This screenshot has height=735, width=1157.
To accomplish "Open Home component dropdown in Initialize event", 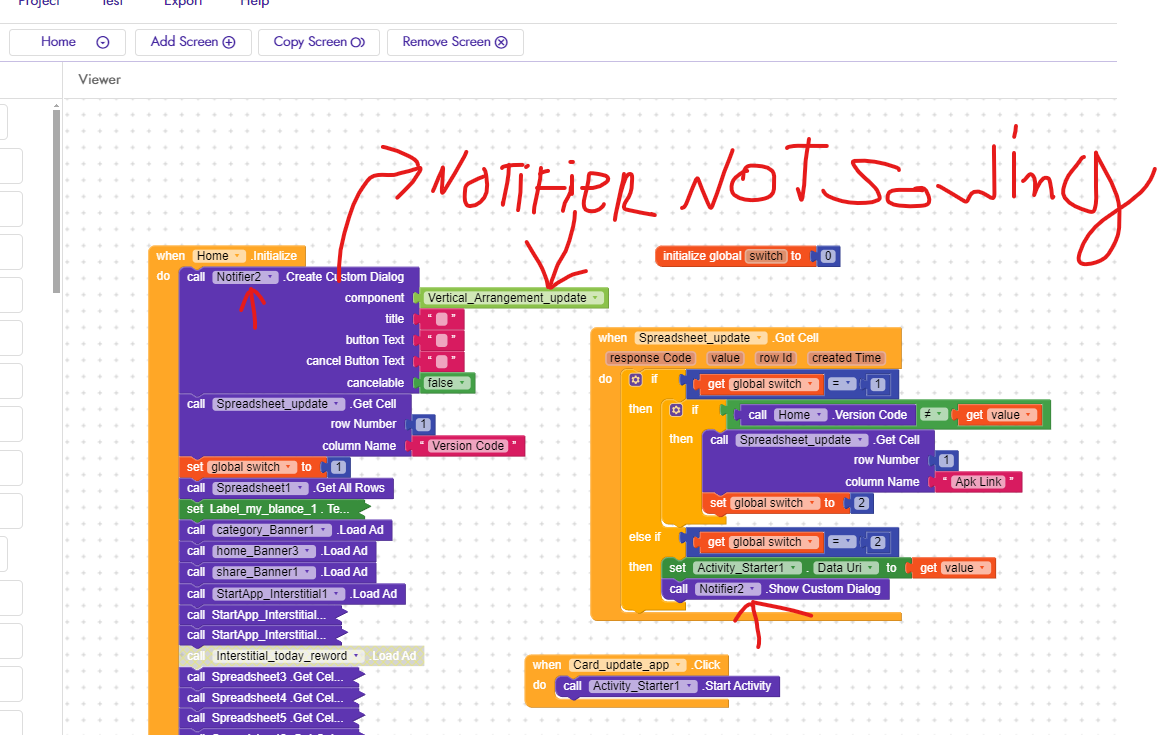I will pyautogui.click(x=218, y=256).
